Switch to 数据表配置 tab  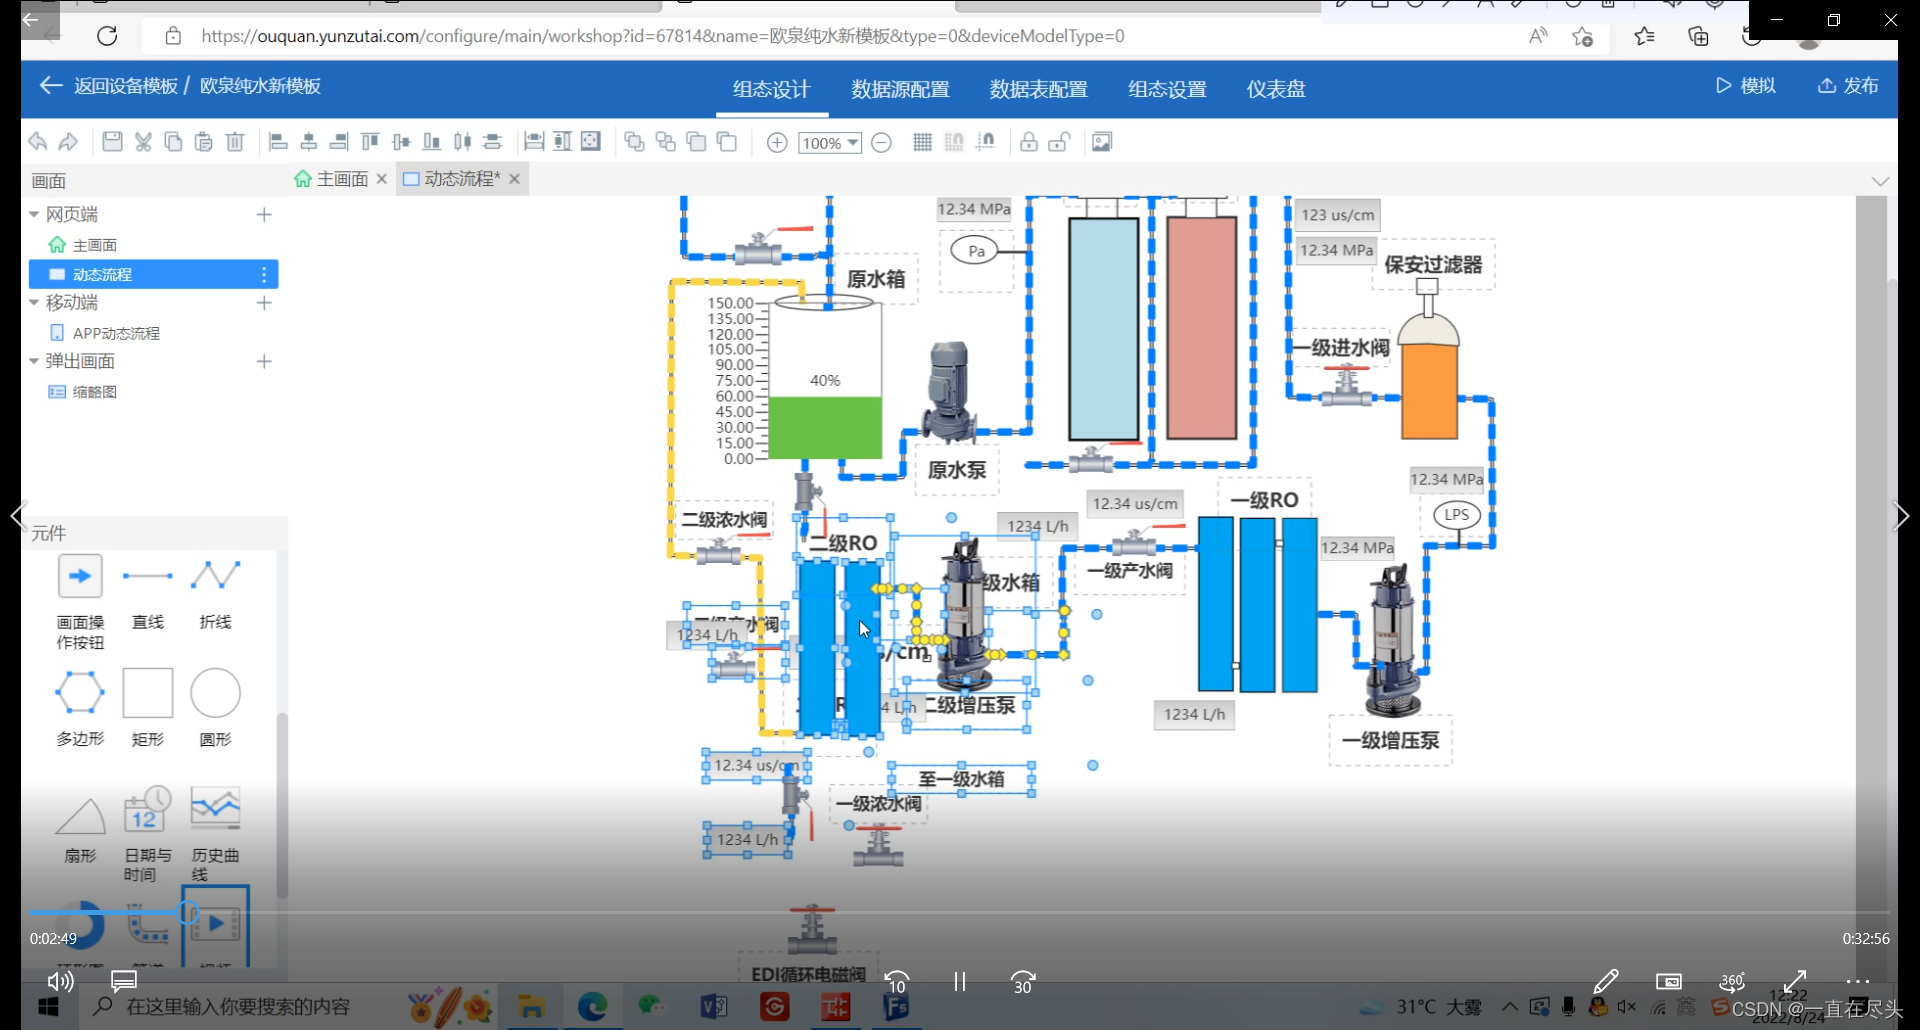coord(1038,89)
